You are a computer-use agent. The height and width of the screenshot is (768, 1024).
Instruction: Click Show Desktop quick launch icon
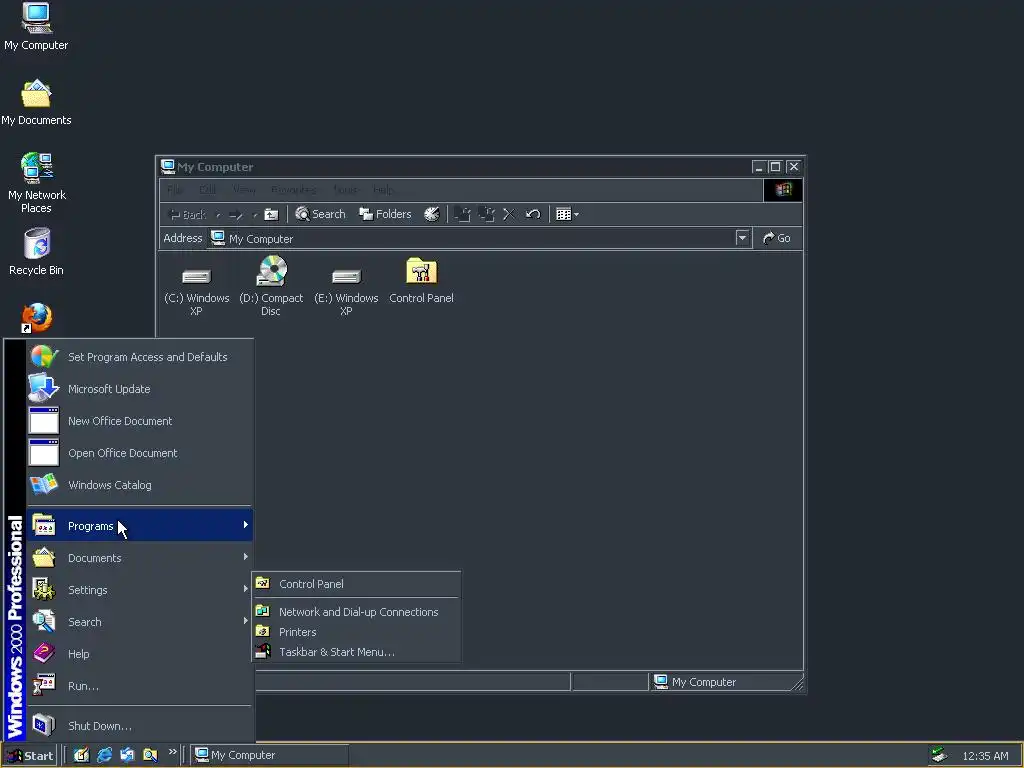click(x=81, y=755)
